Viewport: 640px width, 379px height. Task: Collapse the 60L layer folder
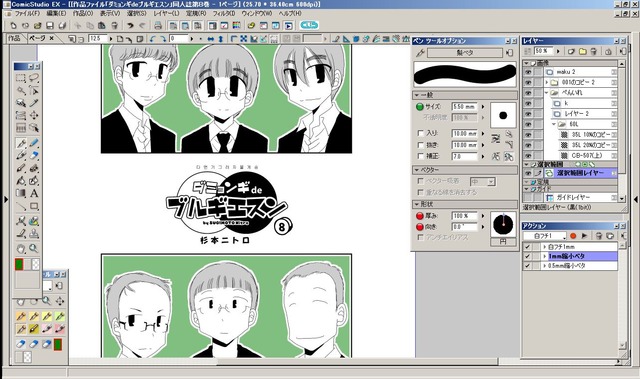554,124
